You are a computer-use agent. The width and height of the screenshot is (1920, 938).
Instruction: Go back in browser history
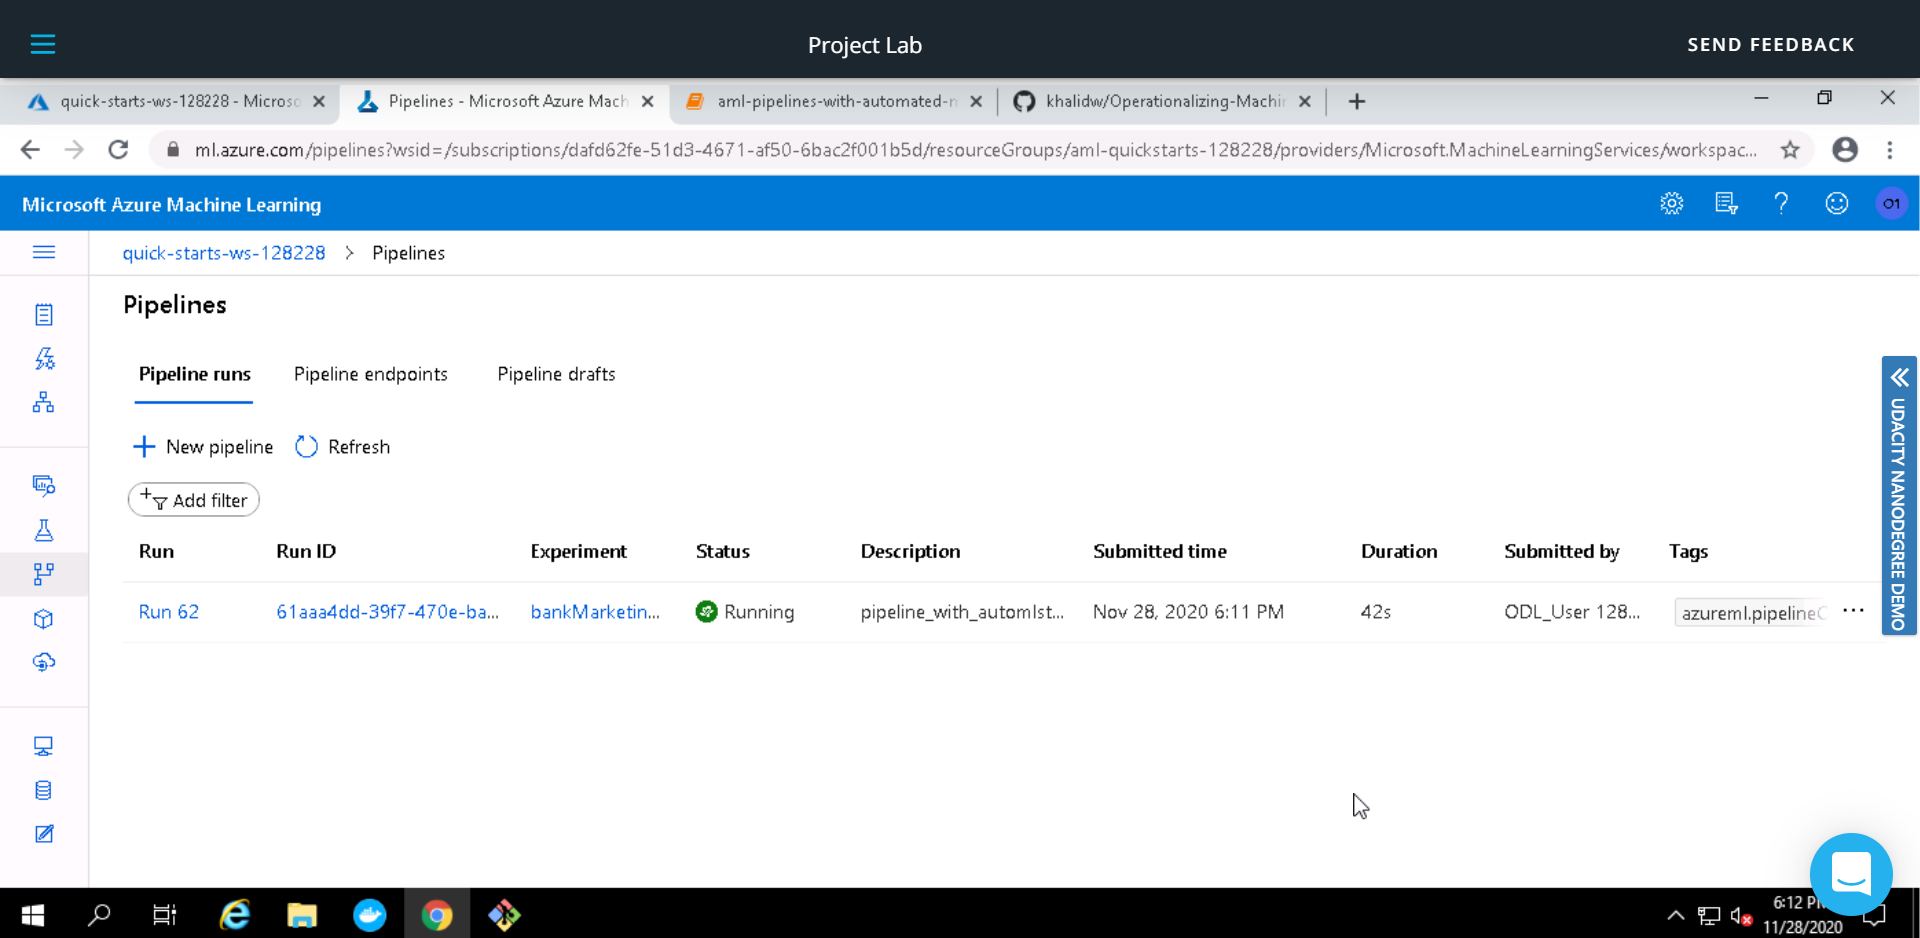coord(30,150)
